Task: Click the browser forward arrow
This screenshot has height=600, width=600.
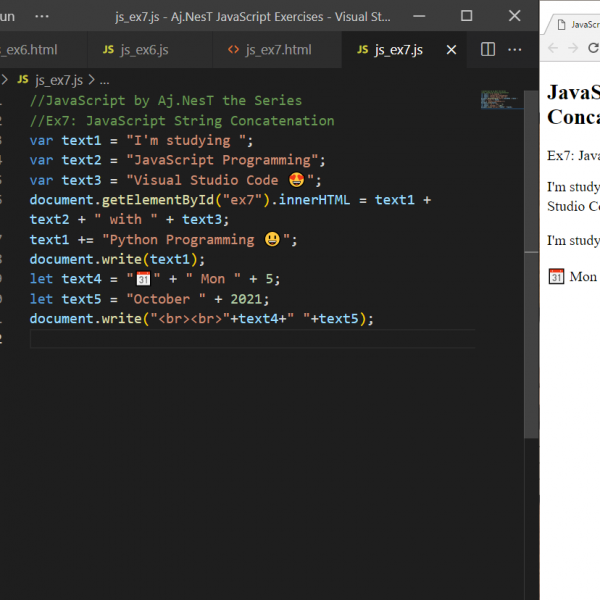Action: tap(575, 48)
